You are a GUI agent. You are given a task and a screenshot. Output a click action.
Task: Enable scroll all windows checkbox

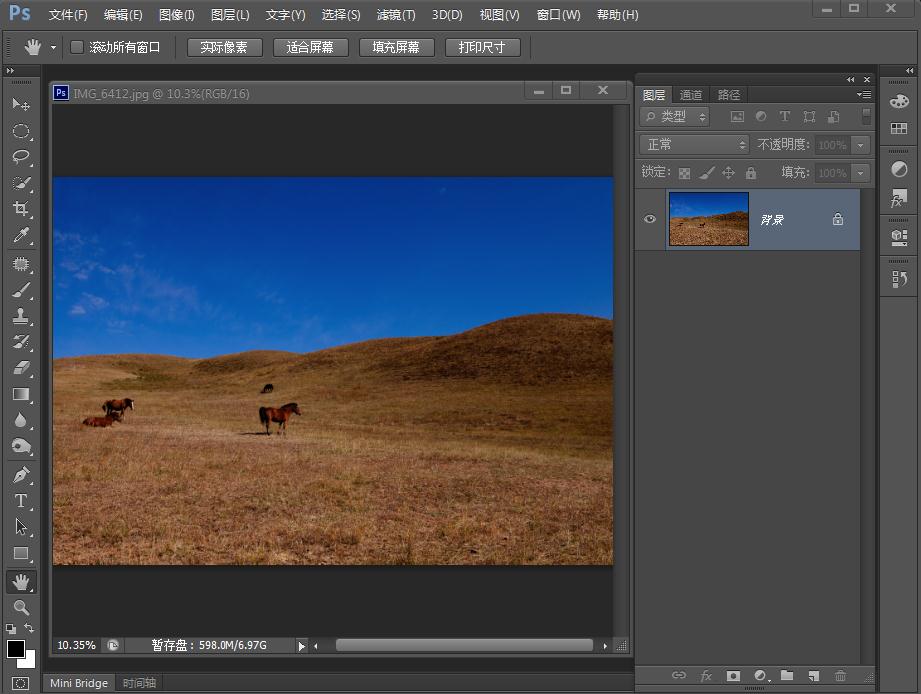pyautogui.click(x=77, y=47)
